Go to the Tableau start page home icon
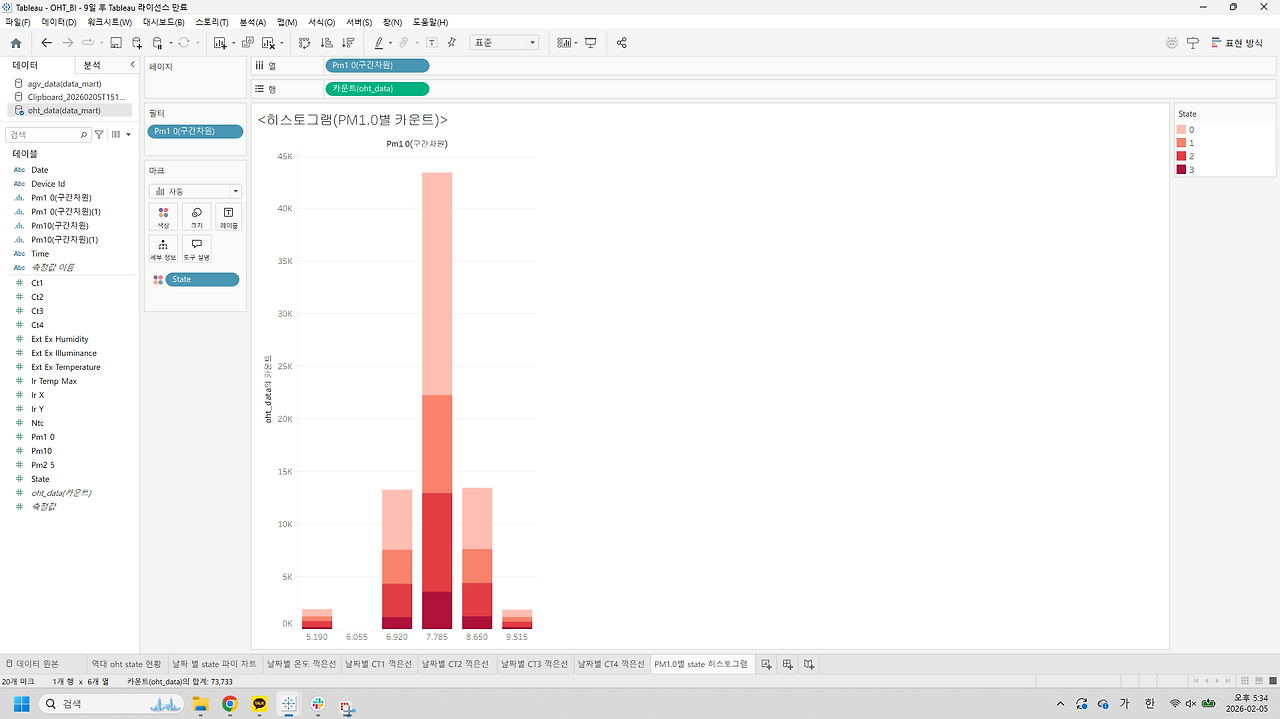This screenshot has width=1280, height=719. pyautogui.click(x=16, y=43)
